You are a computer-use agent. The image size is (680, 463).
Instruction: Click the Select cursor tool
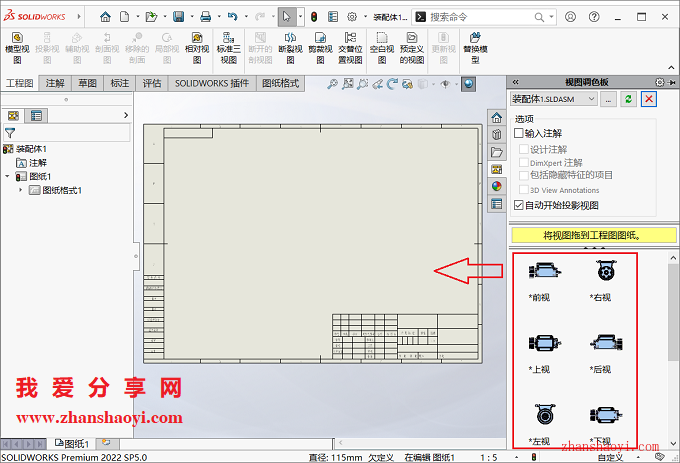(x=287, y=17)
